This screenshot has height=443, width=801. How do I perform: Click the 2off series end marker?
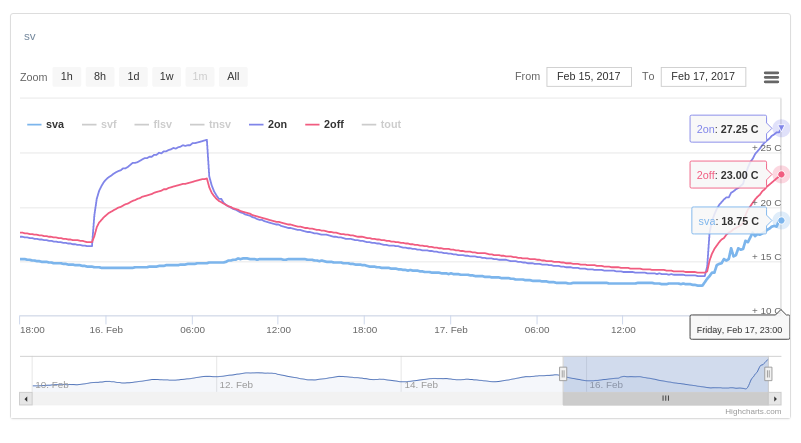click(x=781, y=174)
